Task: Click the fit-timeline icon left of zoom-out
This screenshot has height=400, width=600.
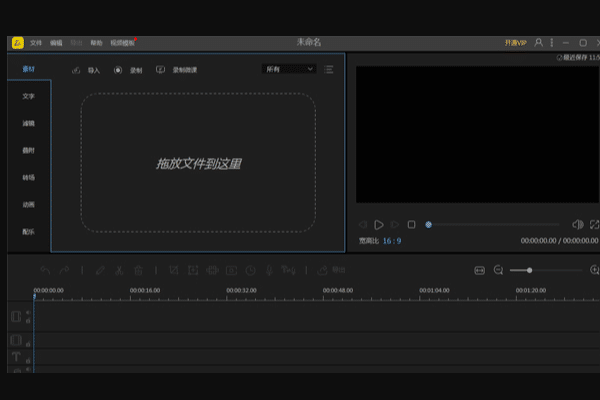Action: (x=479, y=270)
